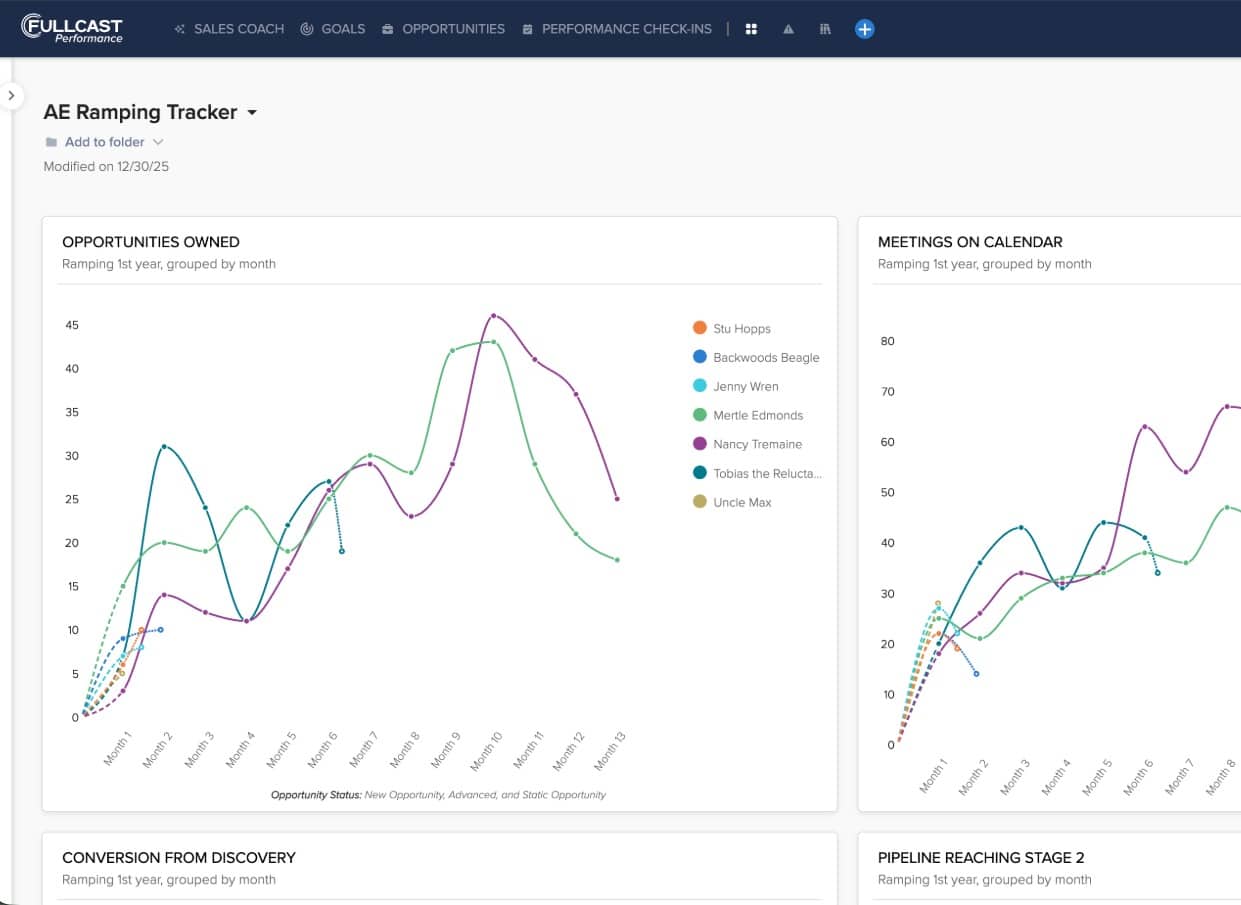Toggle Mertle Edmonds legend entry
This screenshot has height=905, width=1241.
(x=748, y=415)
